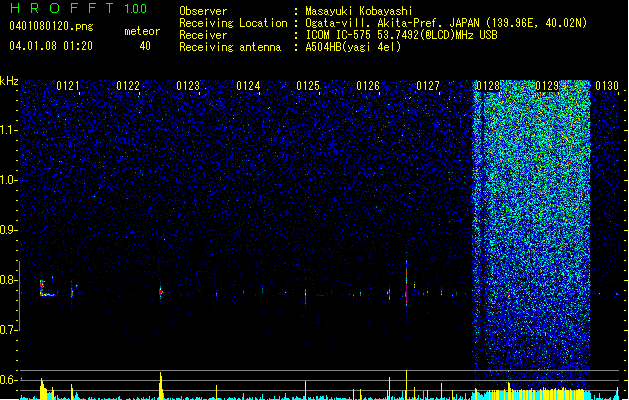Viewport: 629px width, 400px height.
Task: Click the tallest yellow power spike before 0127
Action: click(406, 384)
